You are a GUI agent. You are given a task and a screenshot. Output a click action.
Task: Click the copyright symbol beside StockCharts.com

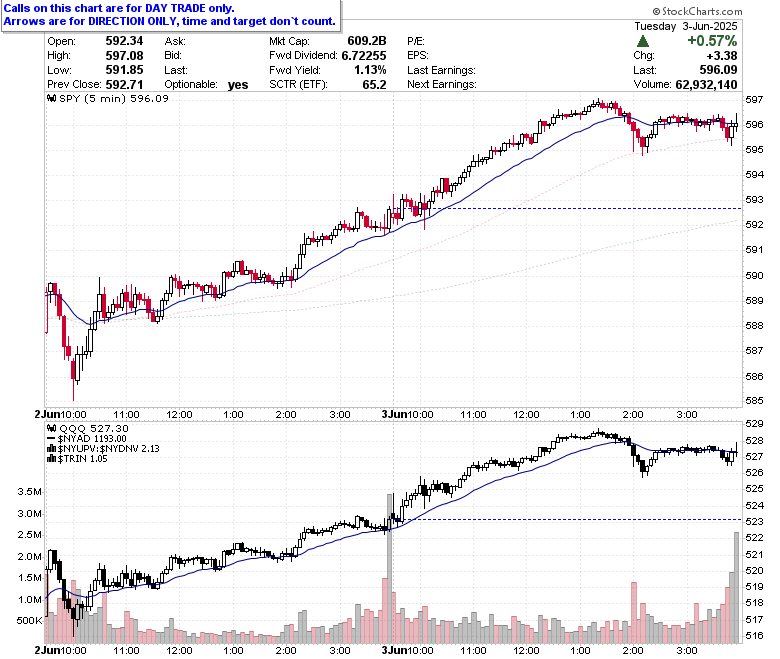tap(656, 11)
